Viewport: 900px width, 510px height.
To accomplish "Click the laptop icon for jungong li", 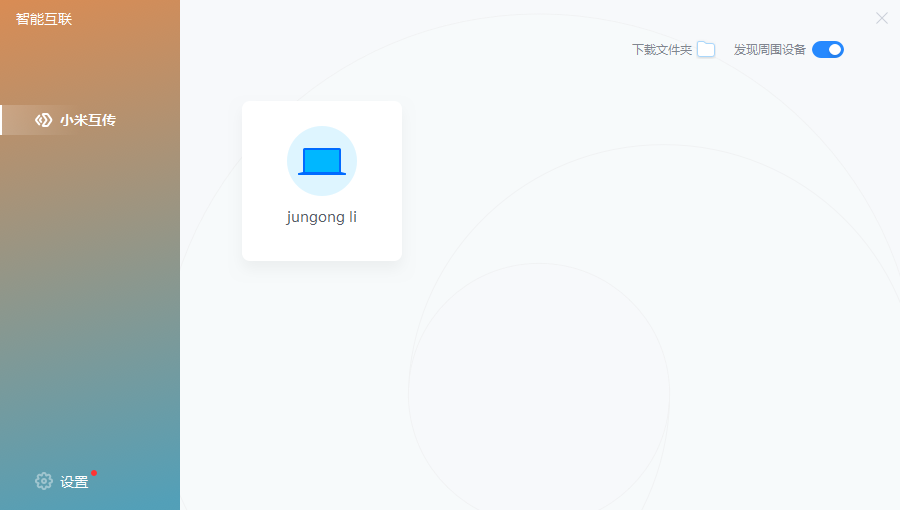I will tap(322, 161).
